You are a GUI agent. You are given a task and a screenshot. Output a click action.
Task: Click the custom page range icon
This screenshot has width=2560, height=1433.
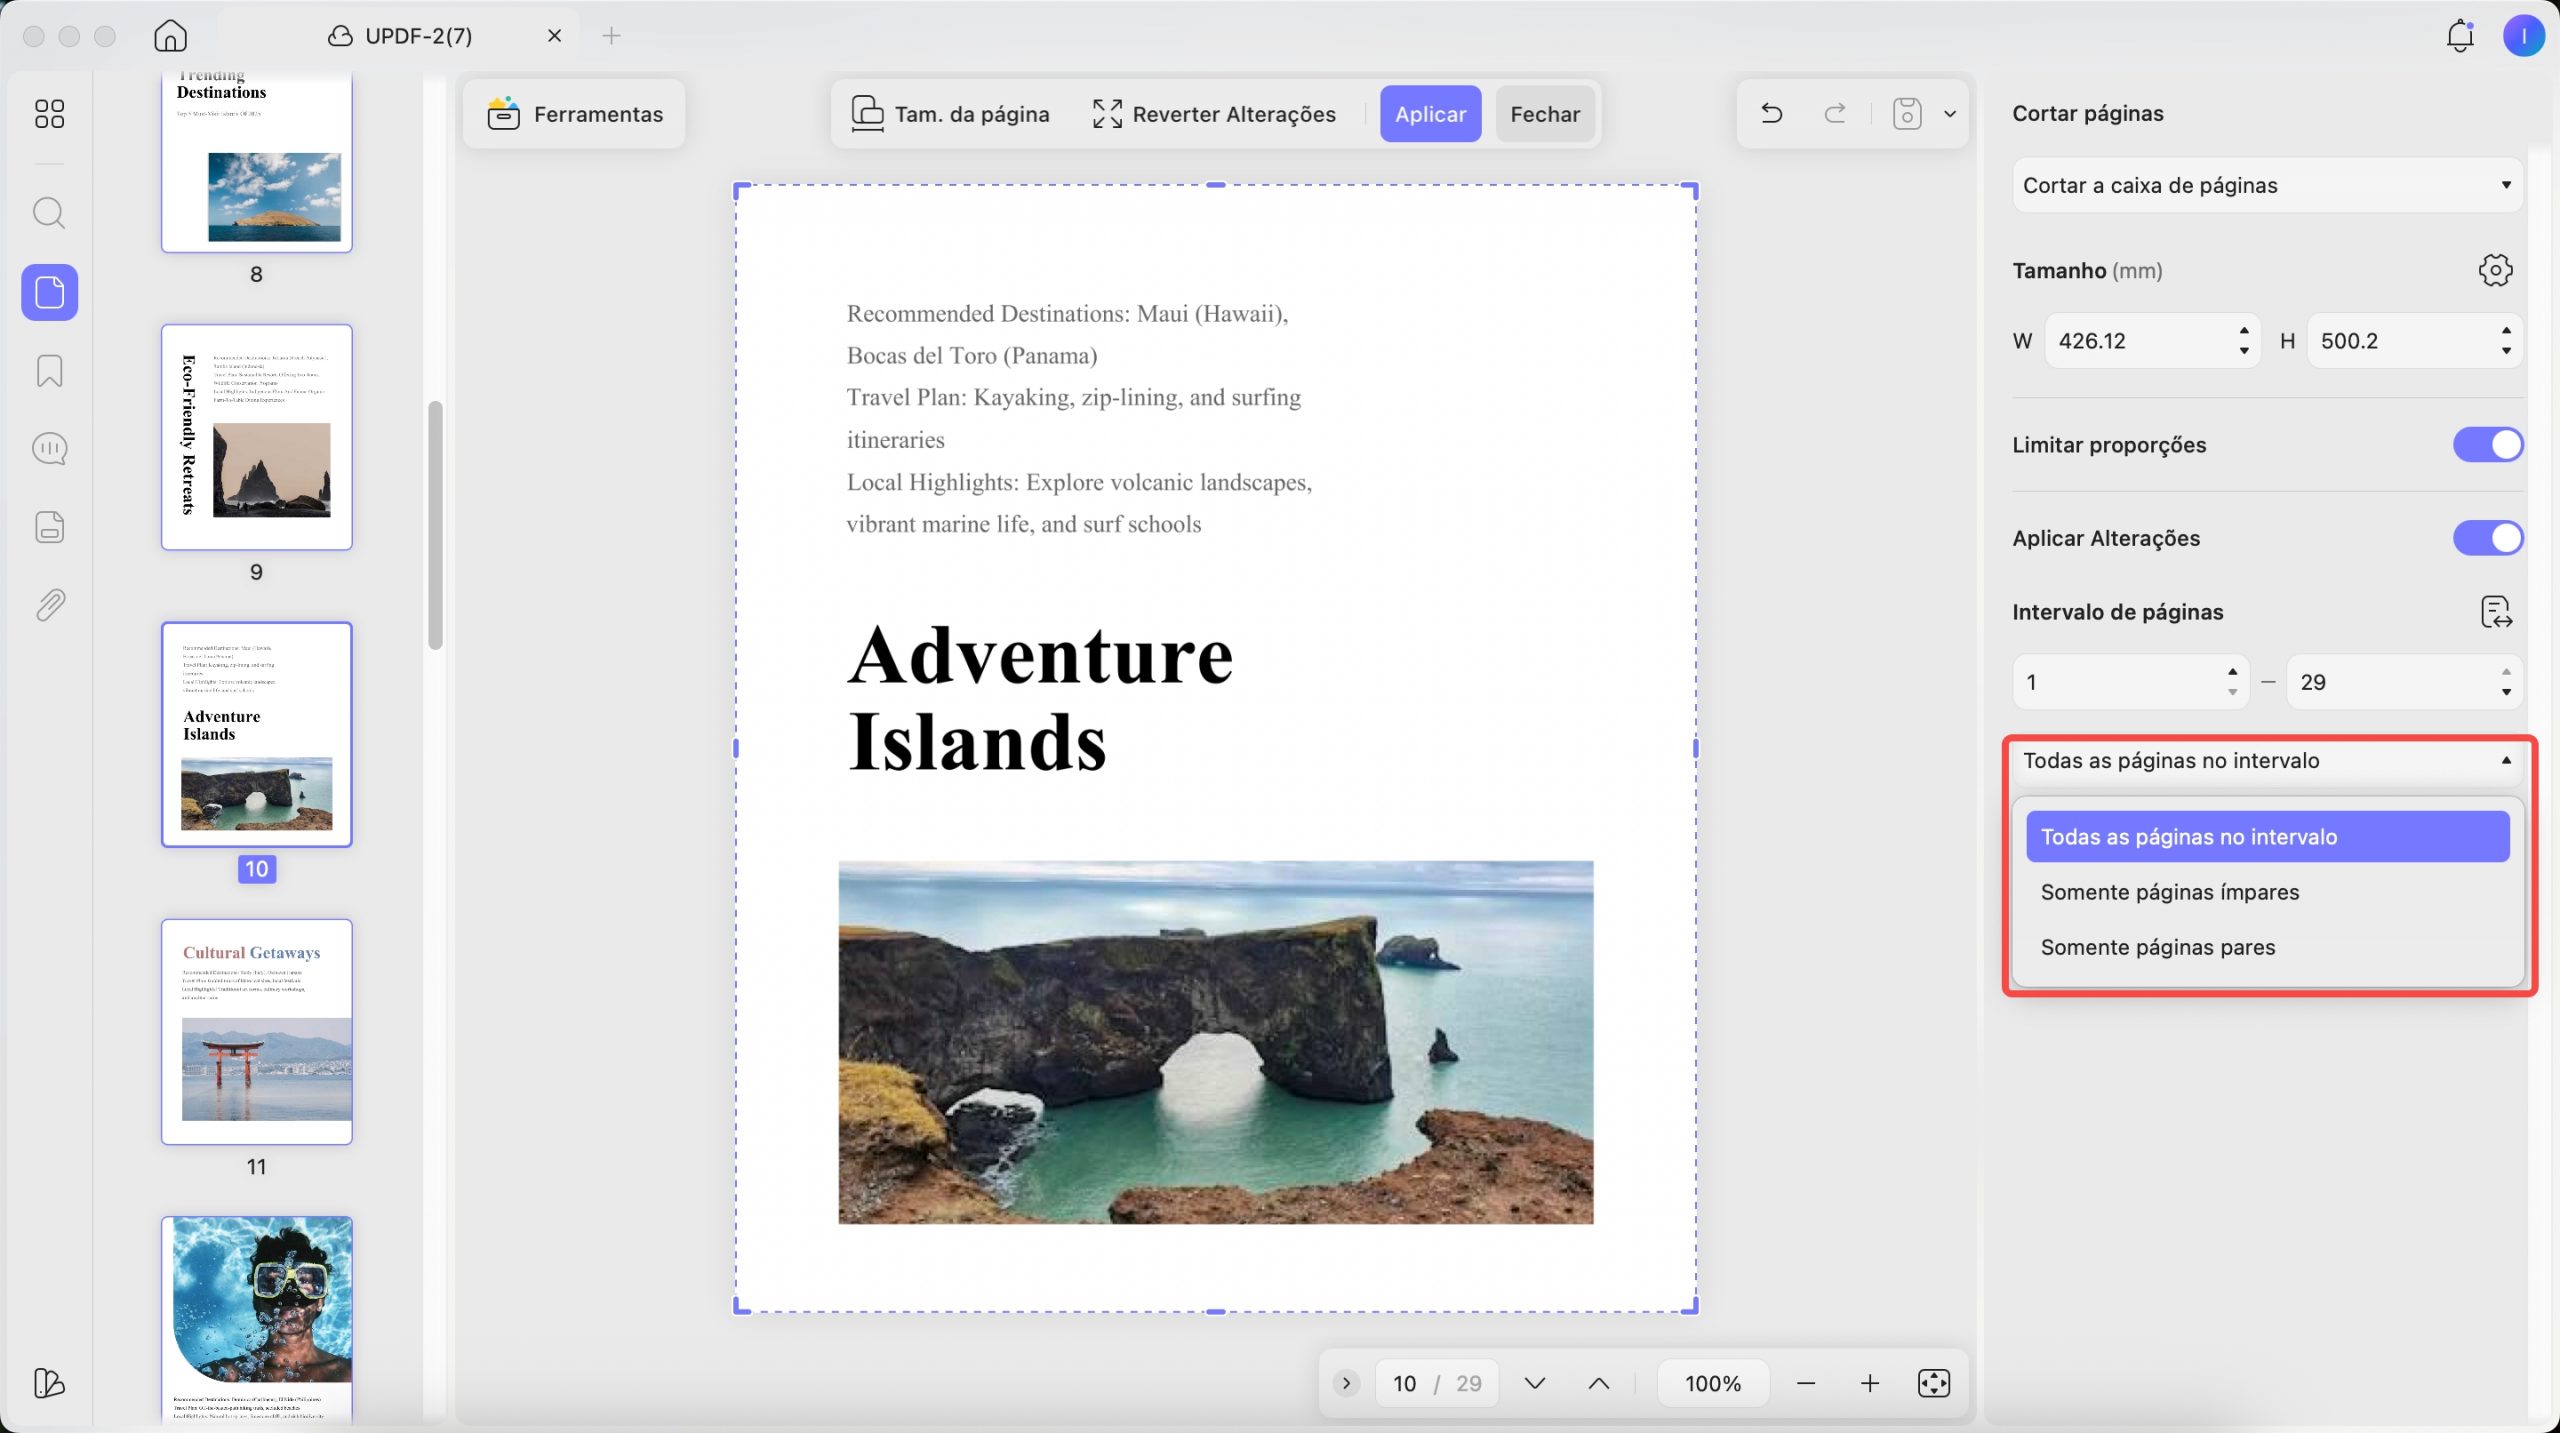point(2495,612)
